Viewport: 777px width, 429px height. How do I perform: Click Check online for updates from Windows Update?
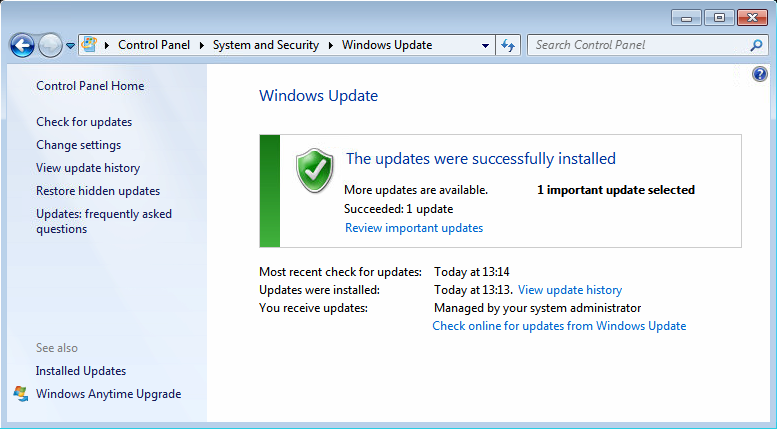point(559,326)
